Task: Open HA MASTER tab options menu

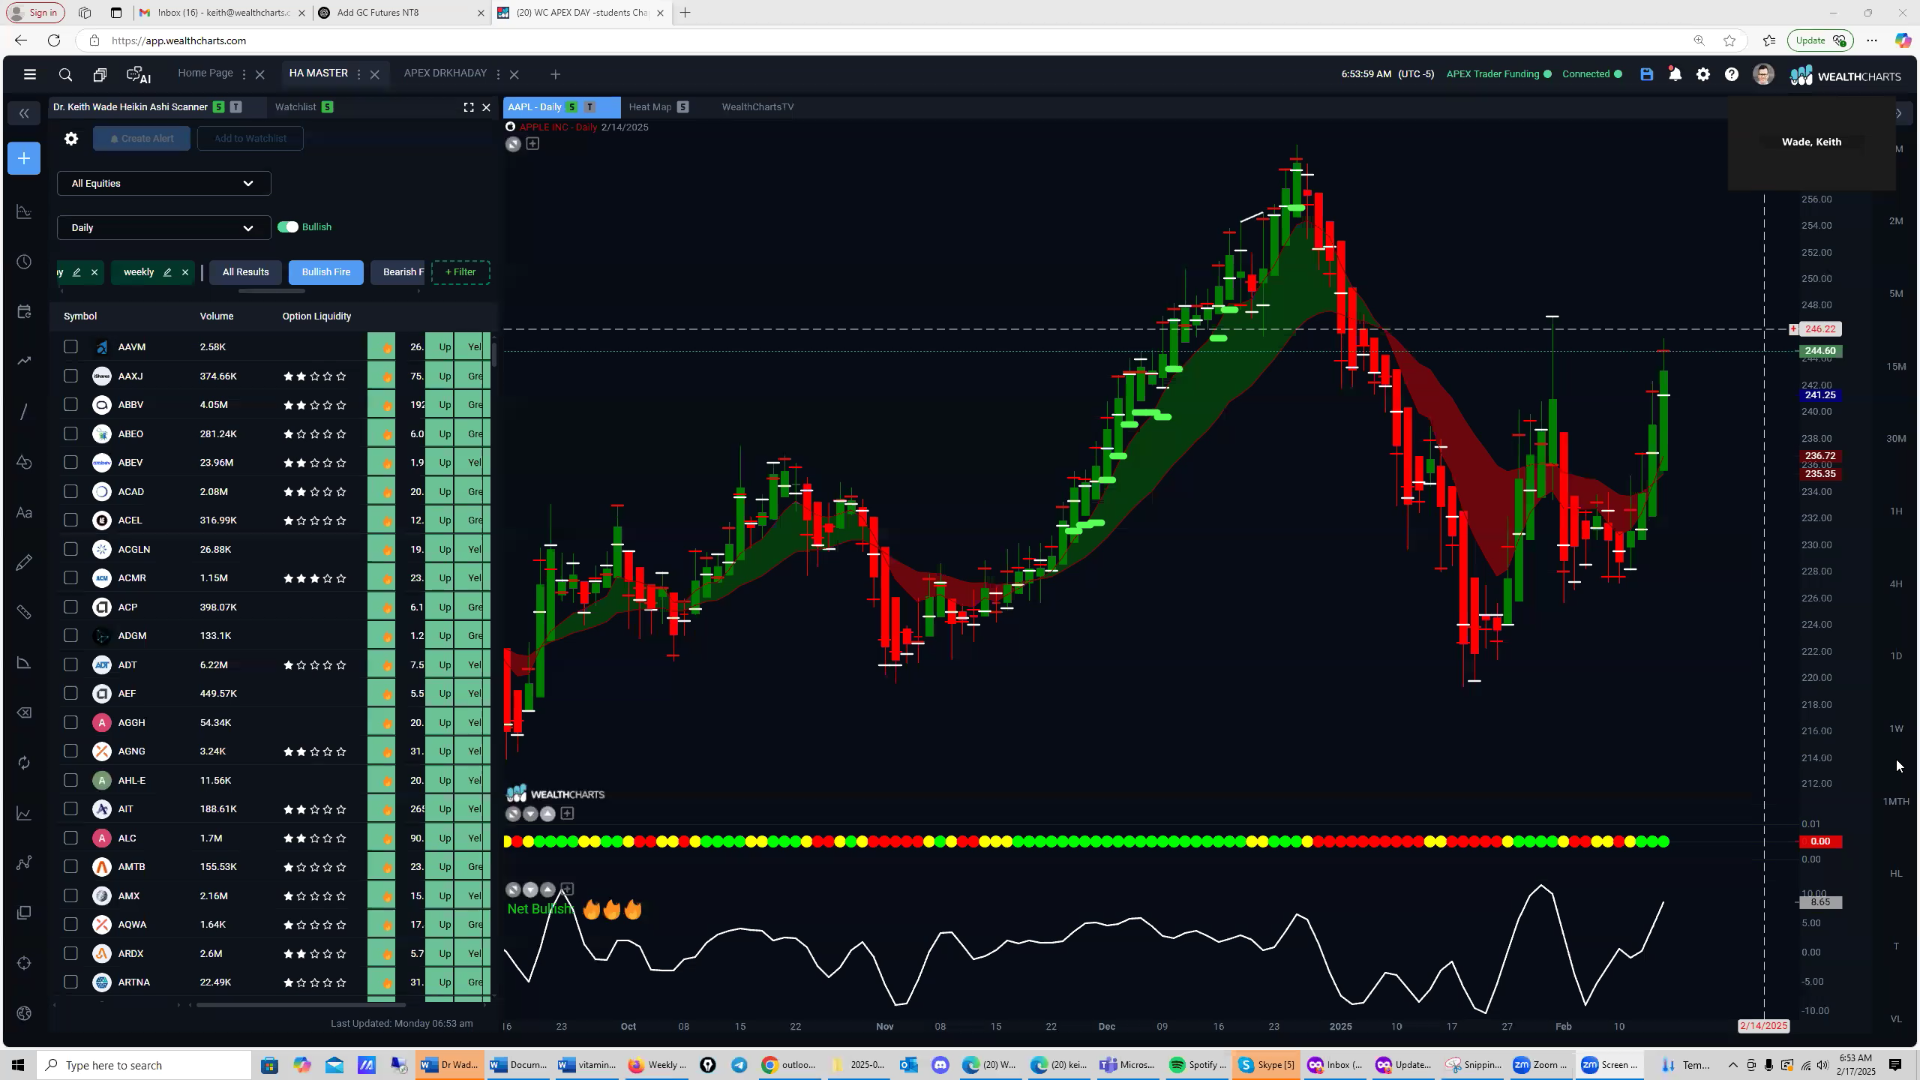Action: pos(359,74)
